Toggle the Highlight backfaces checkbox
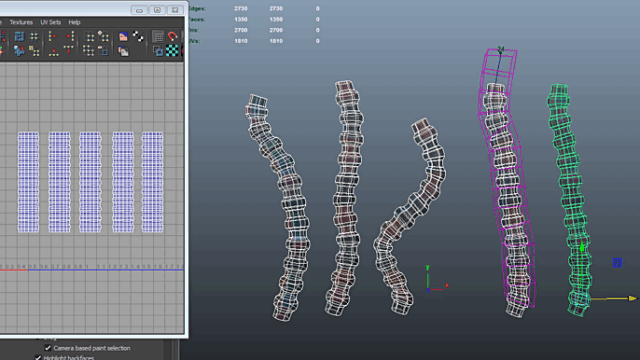This screenshot has height=360, width=640. (38, 358)
